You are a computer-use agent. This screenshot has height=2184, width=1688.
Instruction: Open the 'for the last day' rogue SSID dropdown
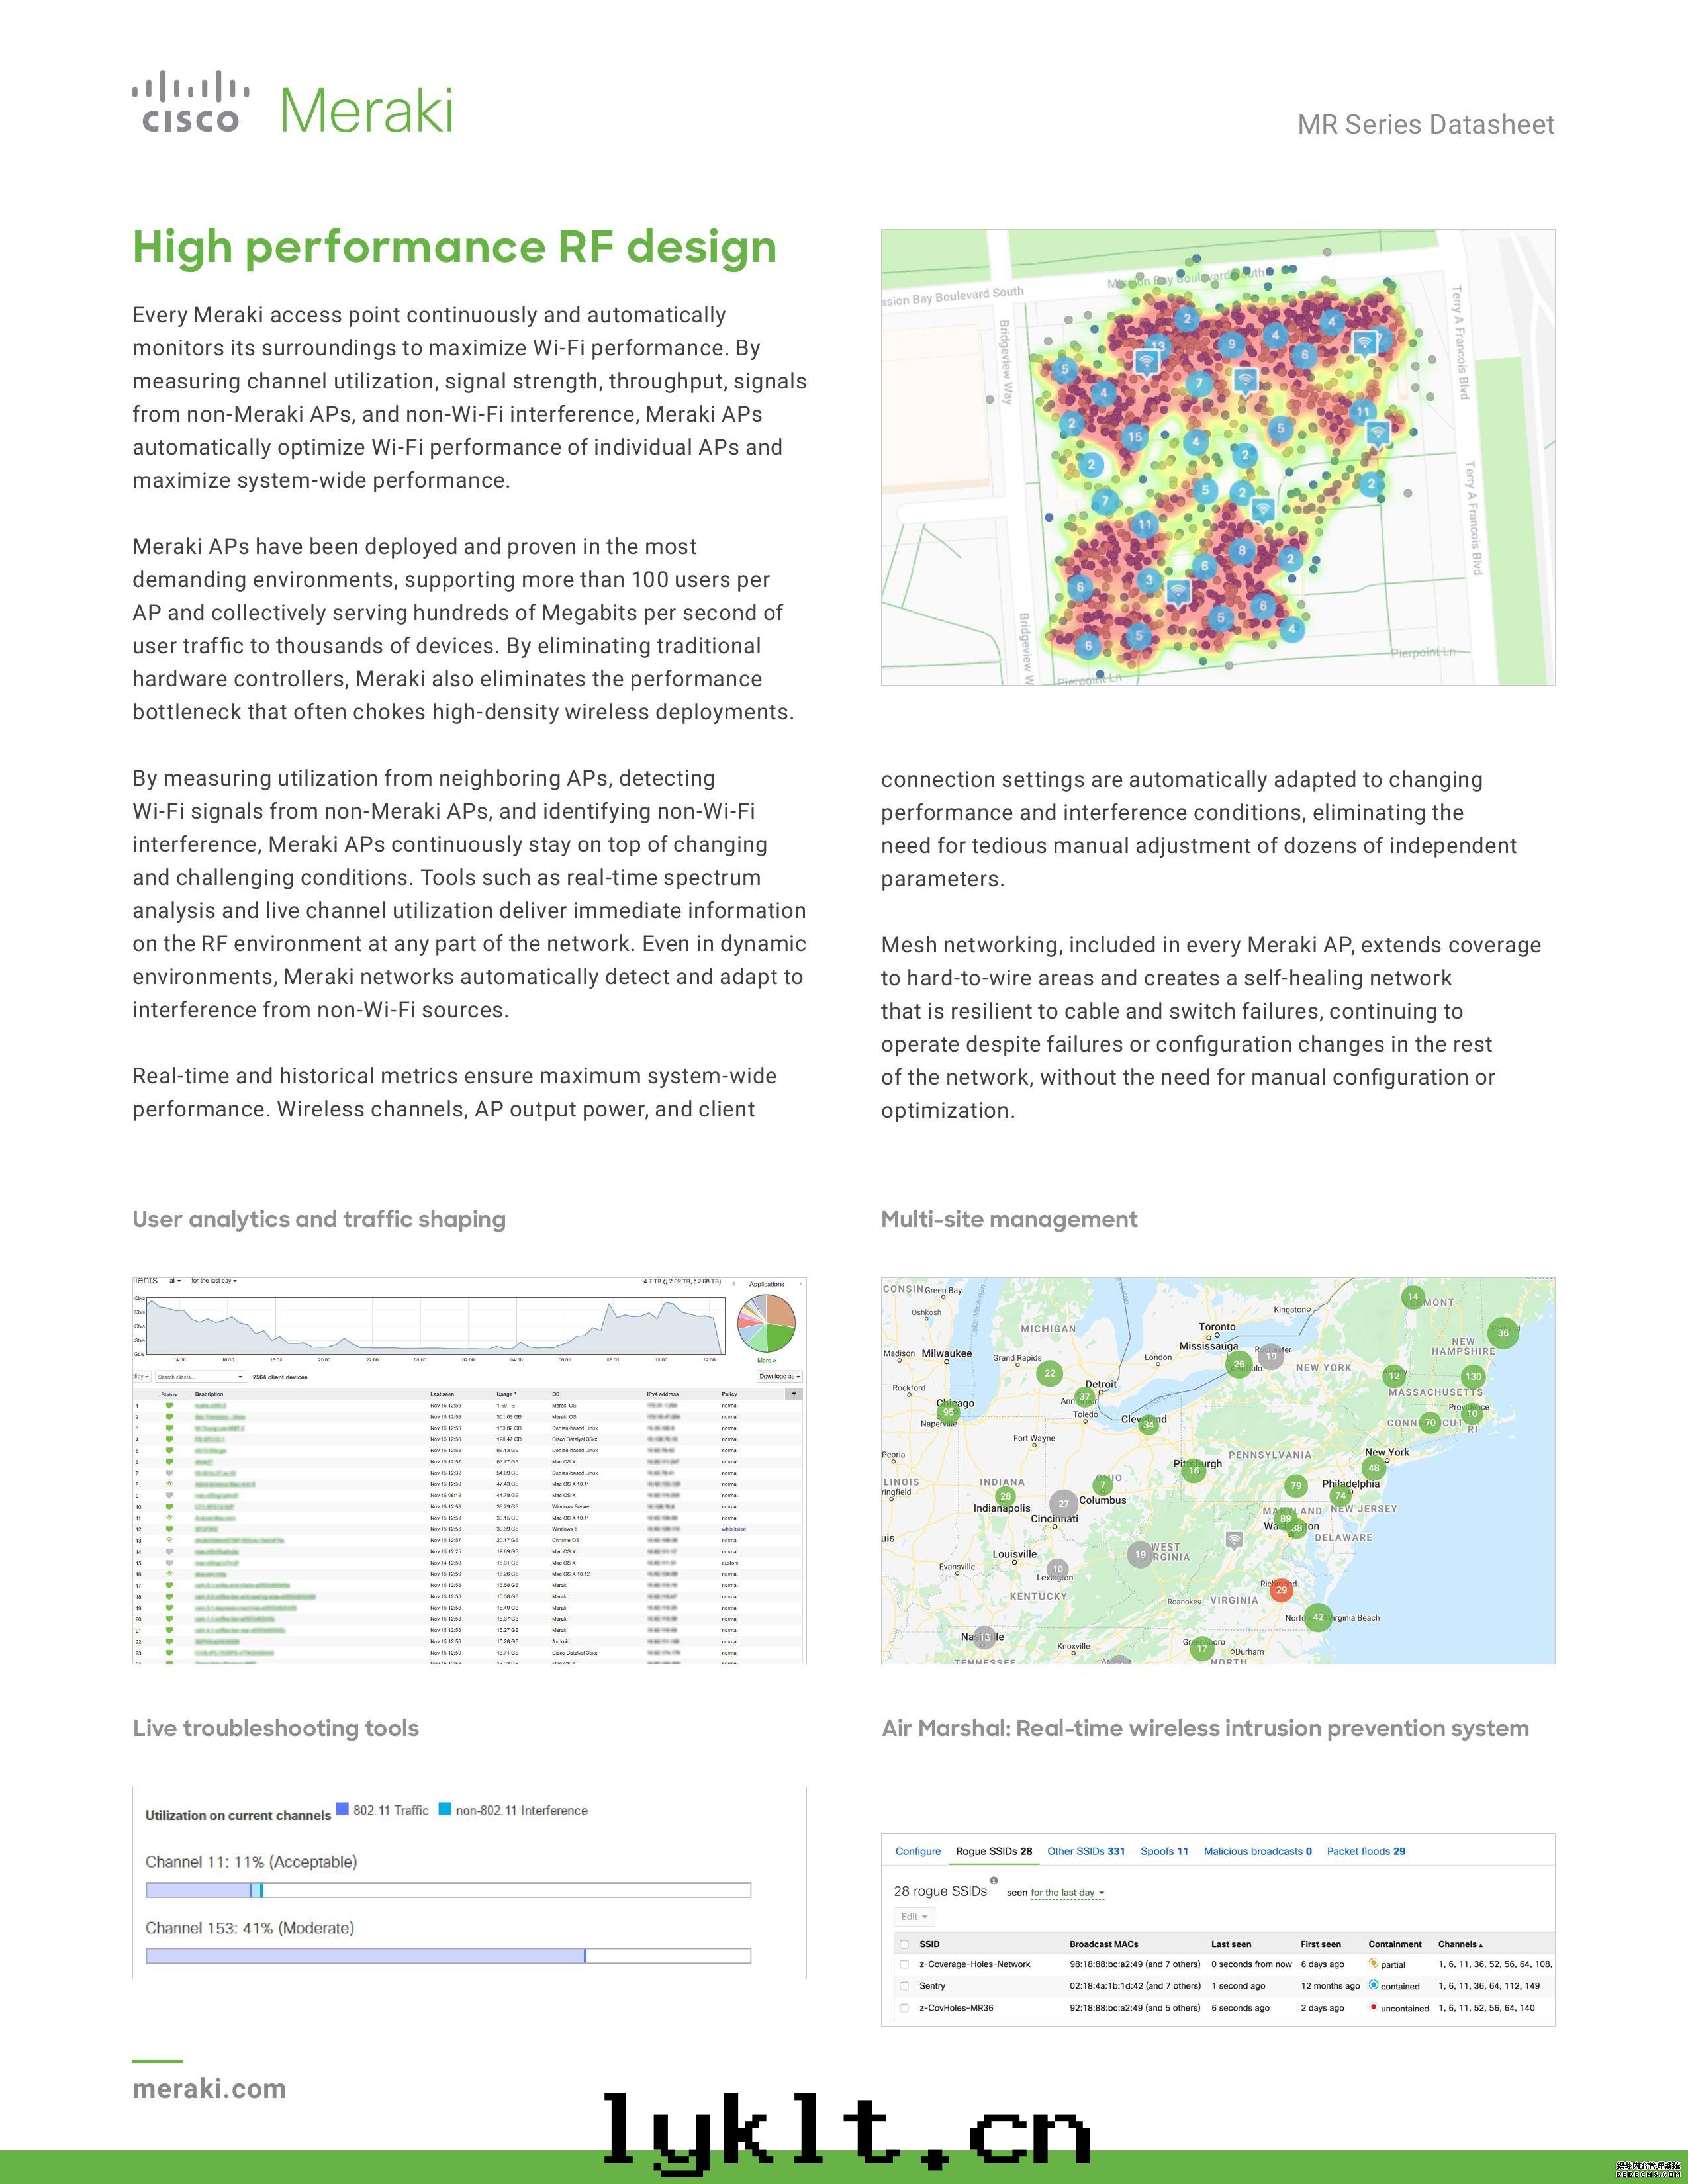coord(1067,1893)
